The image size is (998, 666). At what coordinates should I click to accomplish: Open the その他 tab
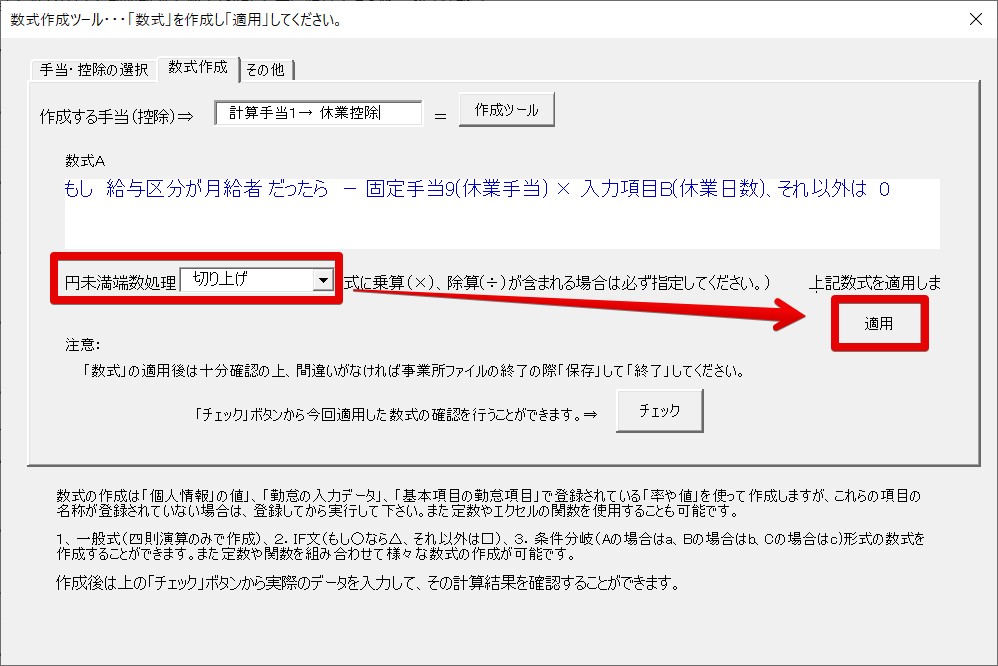[x=265, y=69]
